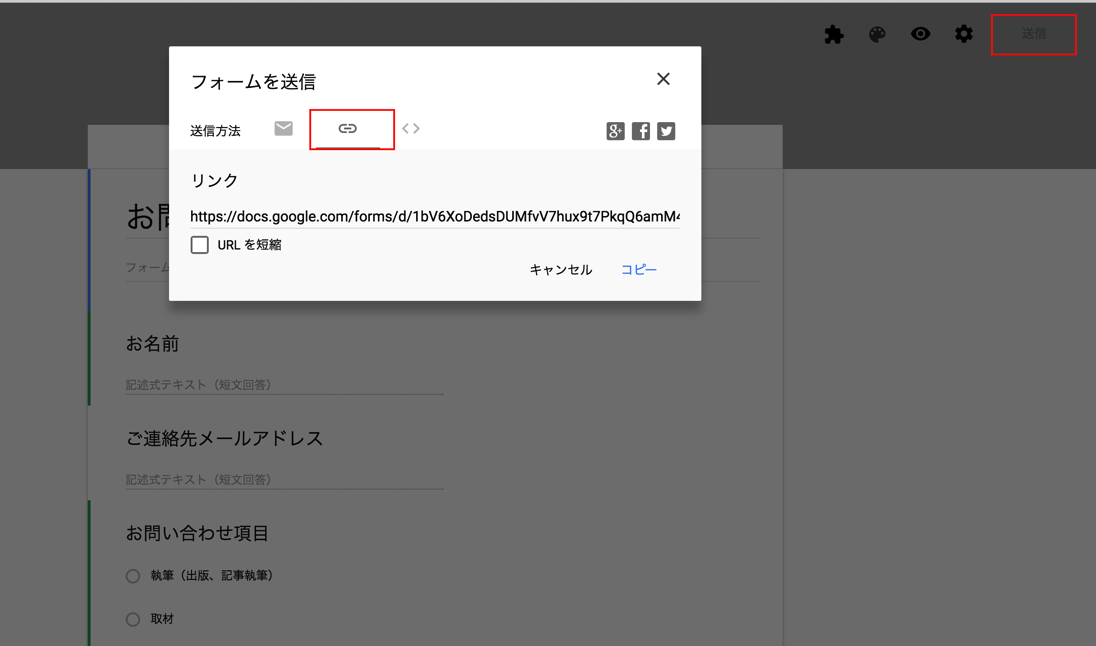Click the コピー button
The height and width of the screenshot is (646, 1096).
(x=639, y=270)
